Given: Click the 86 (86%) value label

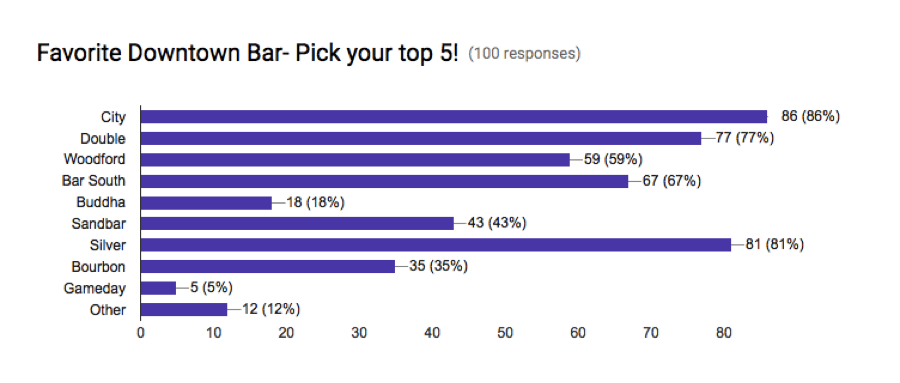Looking at the screenshot, I should click(810, 117).
